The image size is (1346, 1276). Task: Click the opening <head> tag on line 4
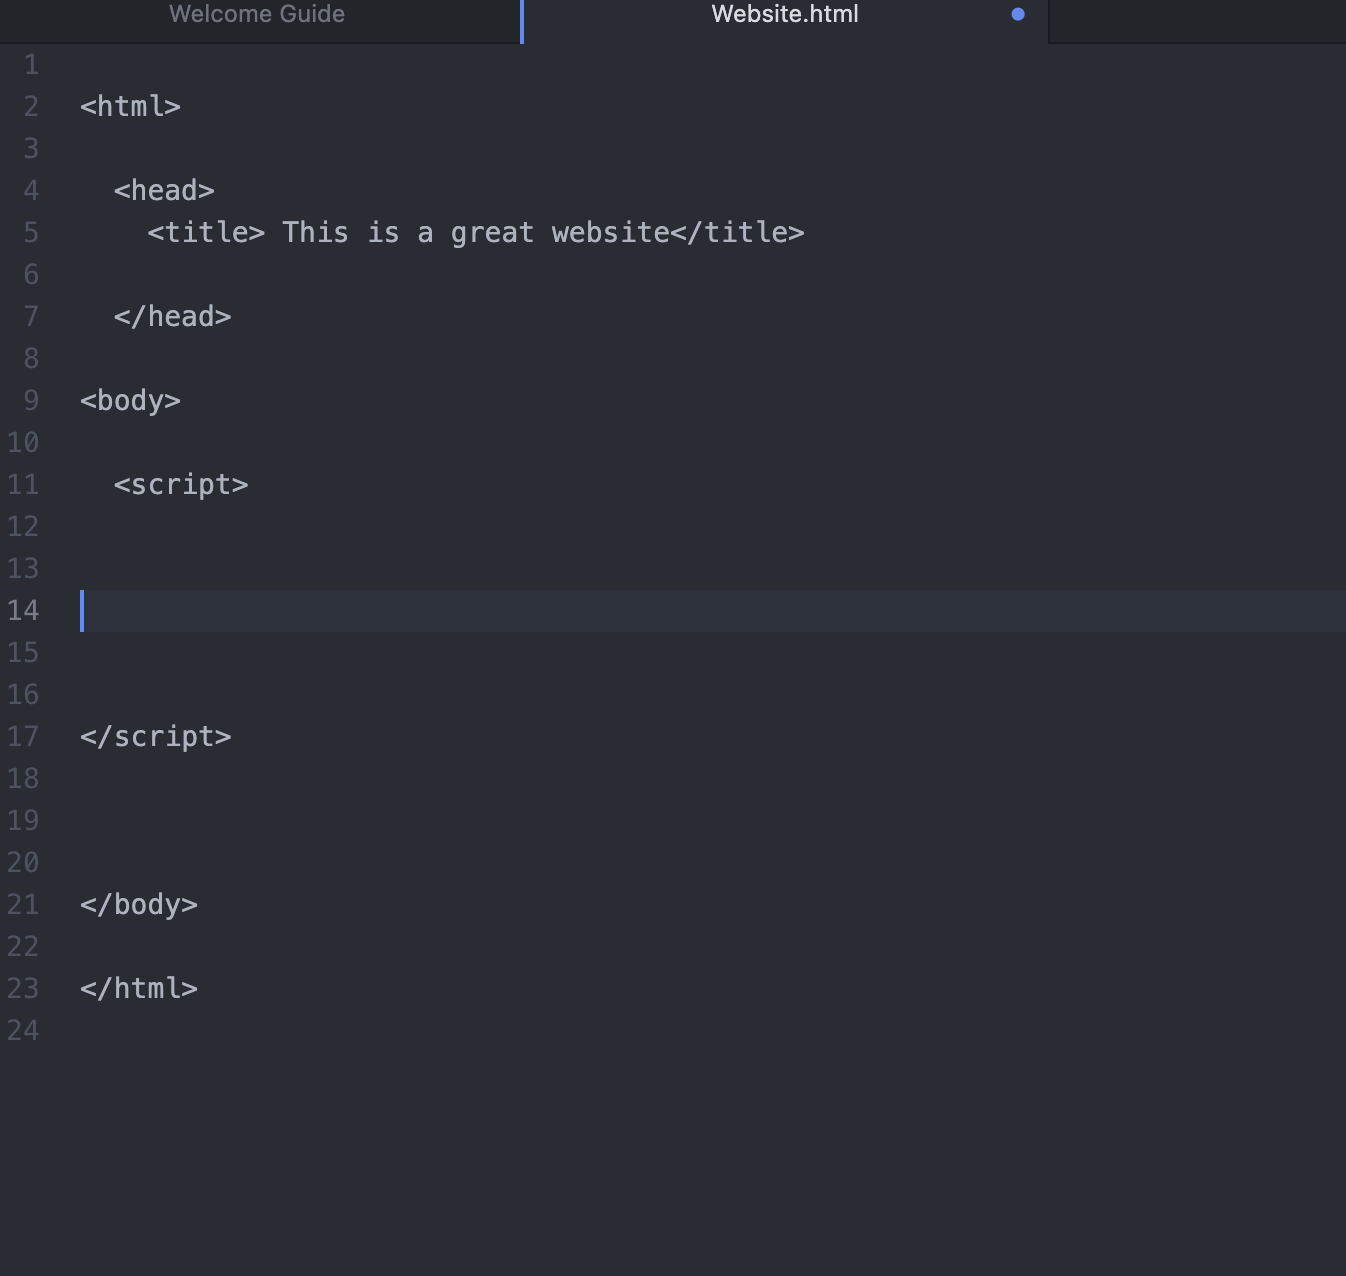tap(164, 191)
